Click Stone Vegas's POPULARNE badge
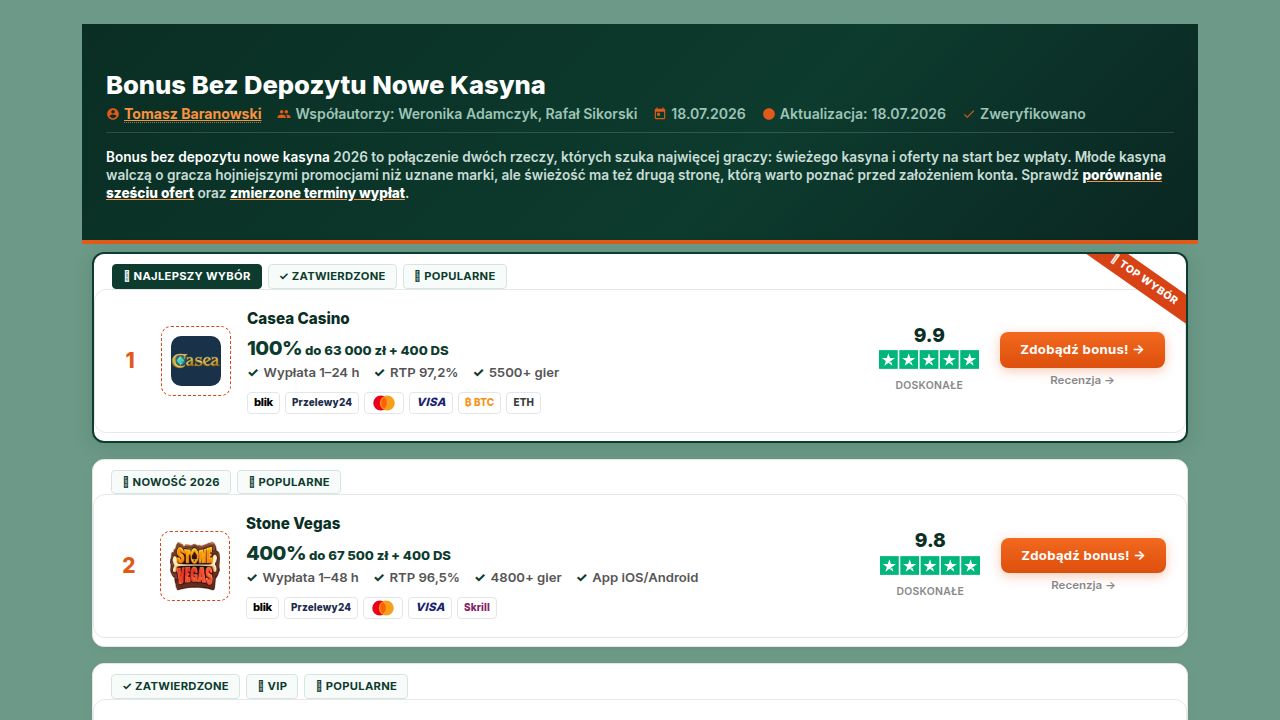Viewport: 1280px width, 720px height. [289, 482]
